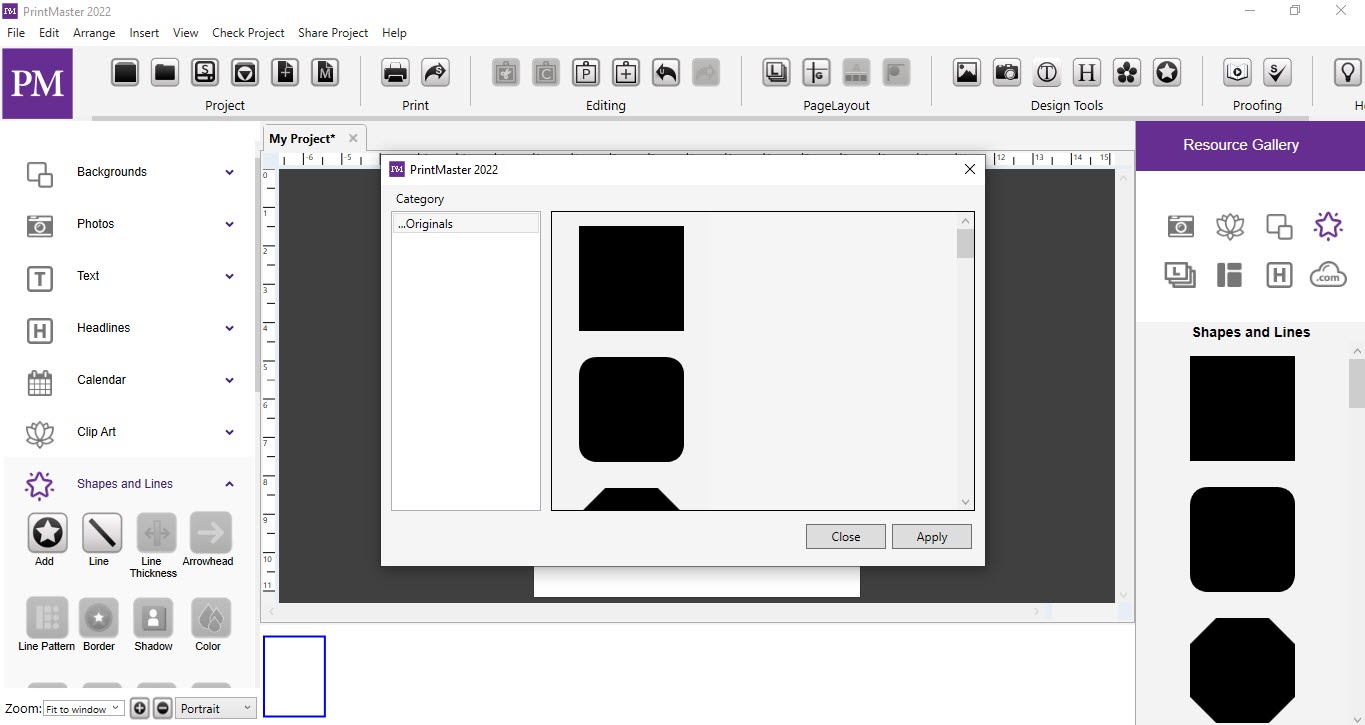The width and height of the screenshot is (1365, 725).
Task: Select the ...Originals category in dialog
Action: coord(466,224)
